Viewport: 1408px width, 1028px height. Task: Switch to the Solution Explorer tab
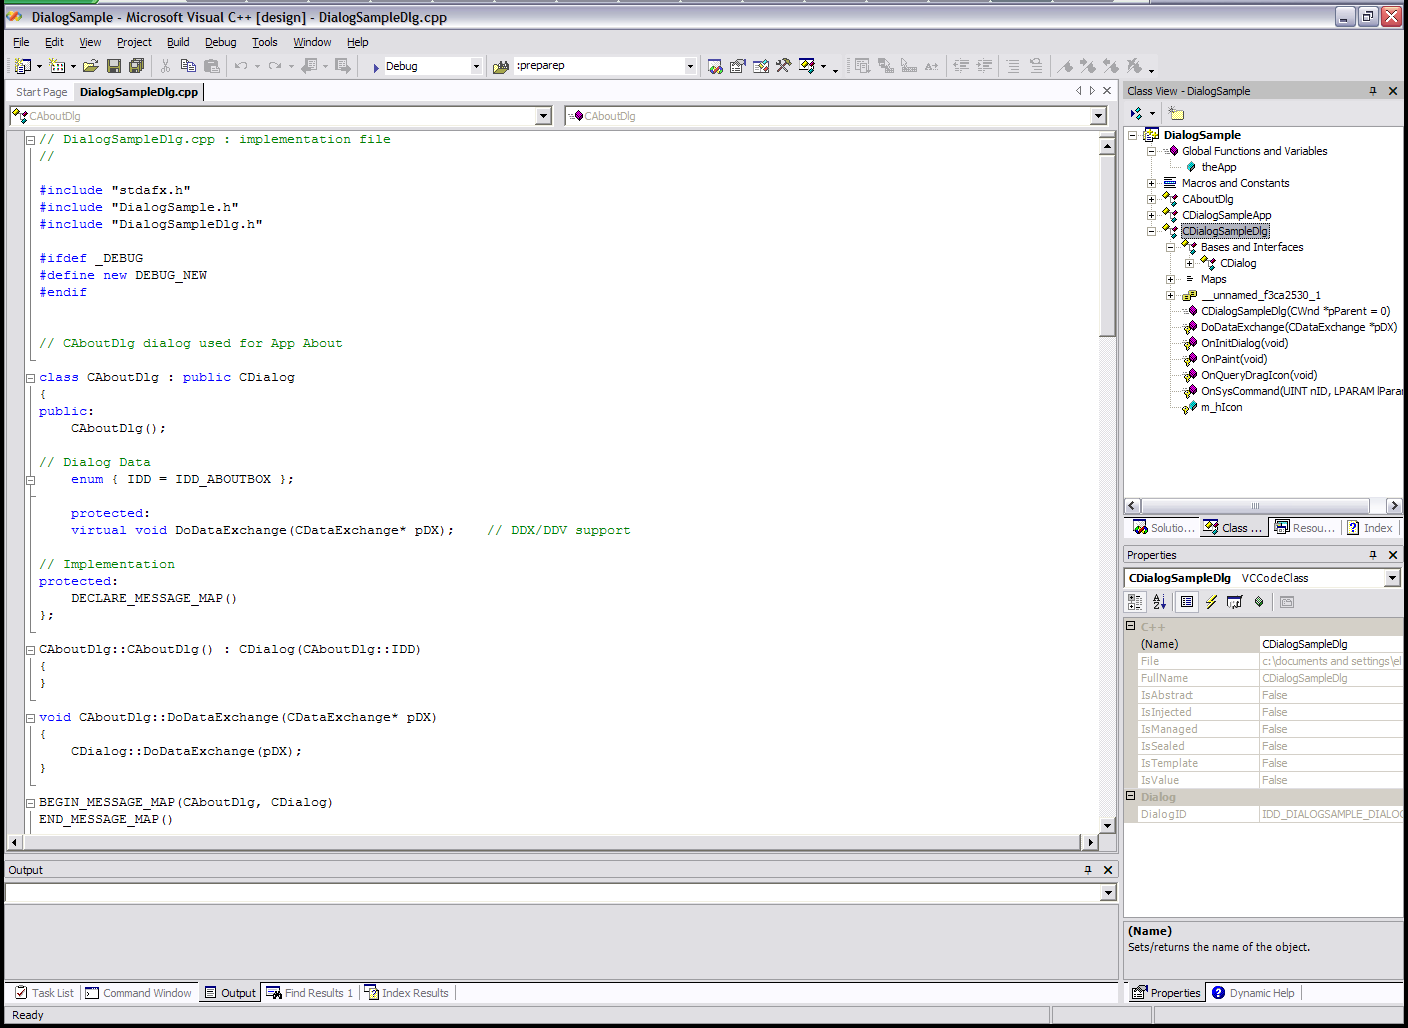1163,528
